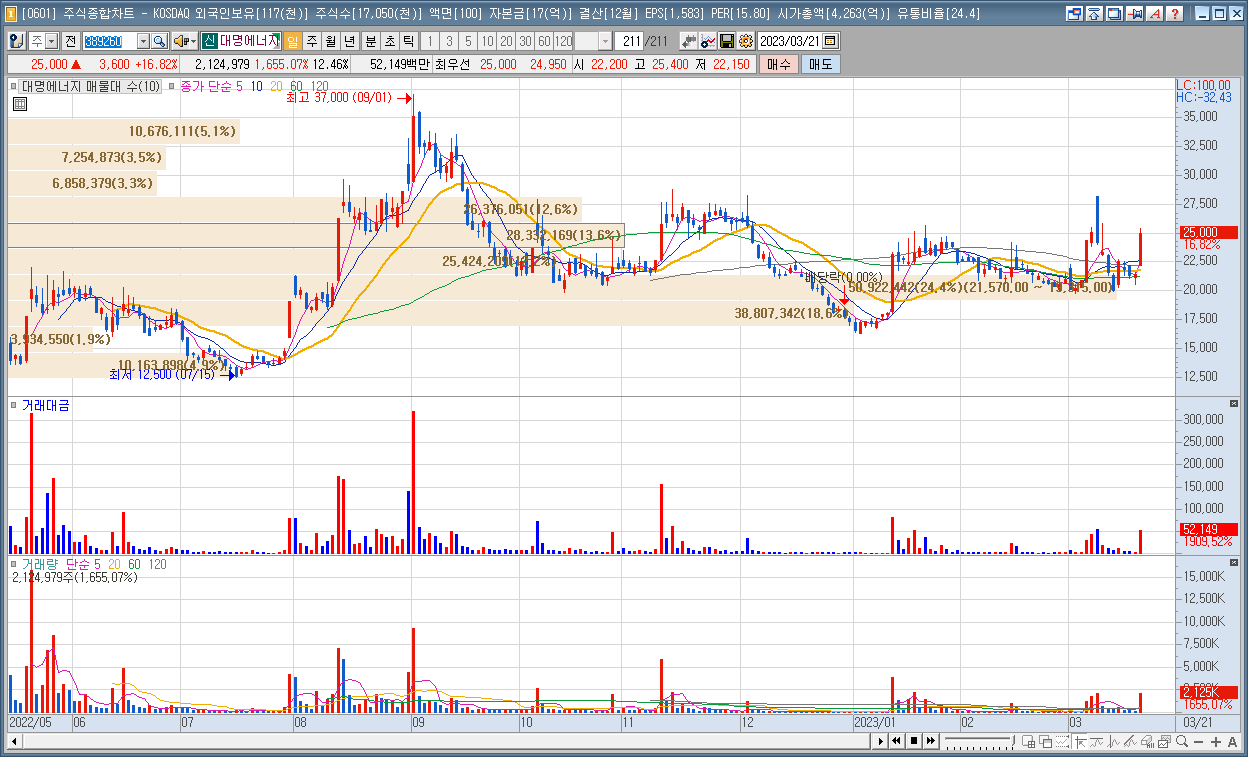Choose the 120 interval button
The width and height of the screenshot is (1248, 757).
pyautogui.click(x=563, y=41)
